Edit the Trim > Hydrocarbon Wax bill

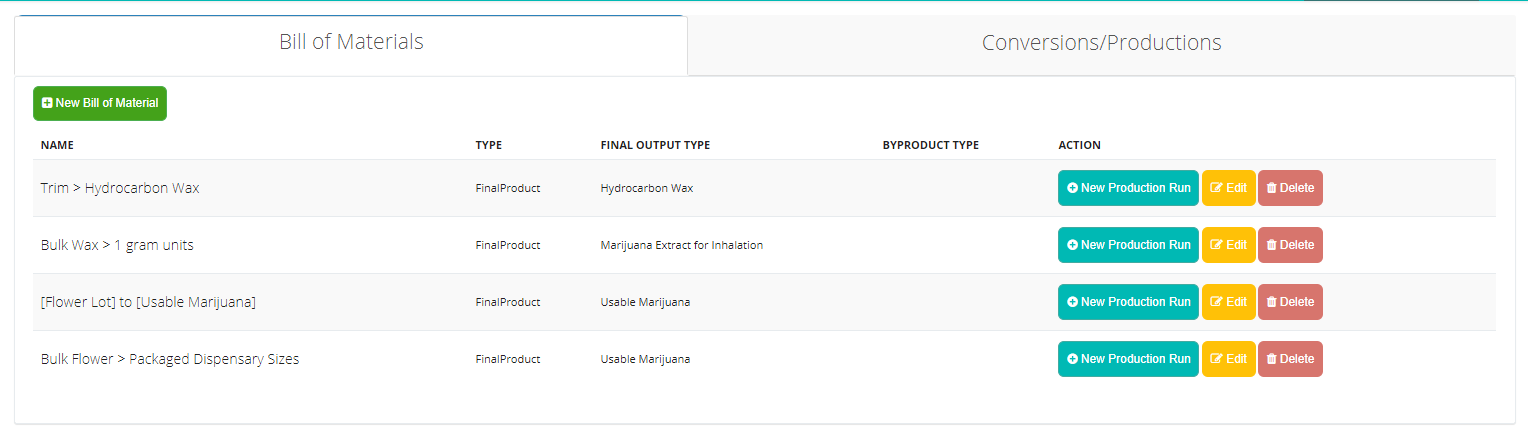[x=1228, y=188]
